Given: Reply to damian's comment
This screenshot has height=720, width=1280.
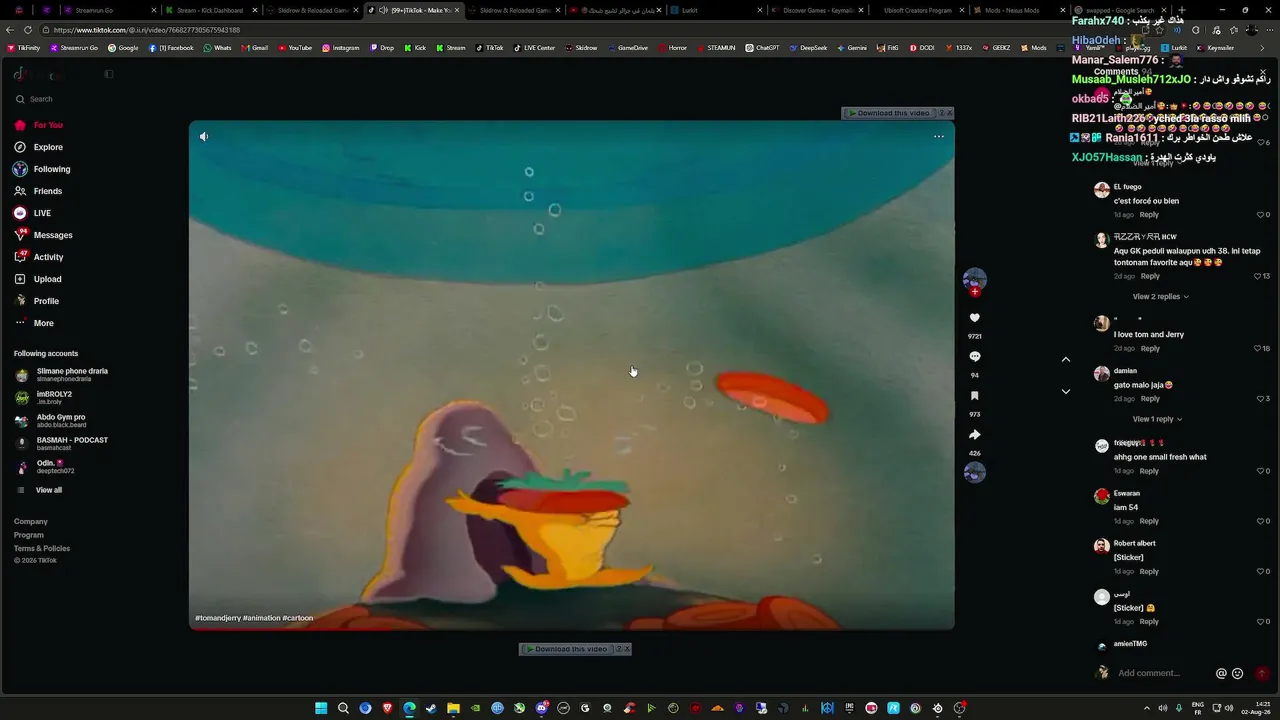Looking at the screenshot, I should [1150, 399].
